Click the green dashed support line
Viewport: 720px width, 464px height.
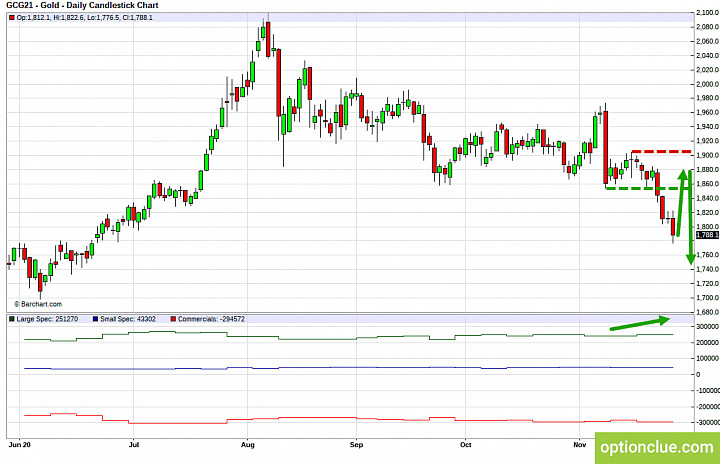[x=647, y=188]
